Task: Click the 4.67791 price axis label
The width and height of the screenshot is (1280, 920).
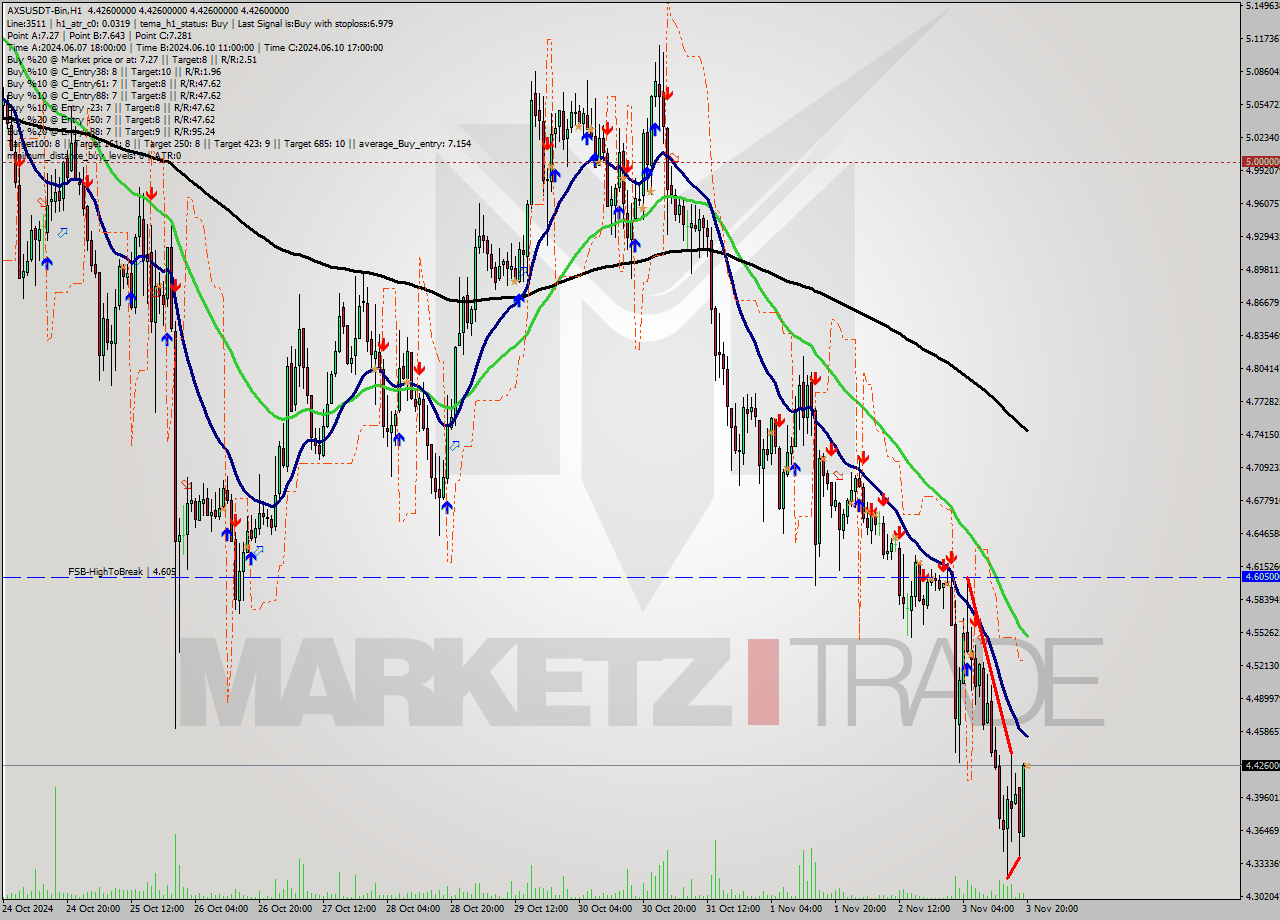Action: pos(1262,501)
